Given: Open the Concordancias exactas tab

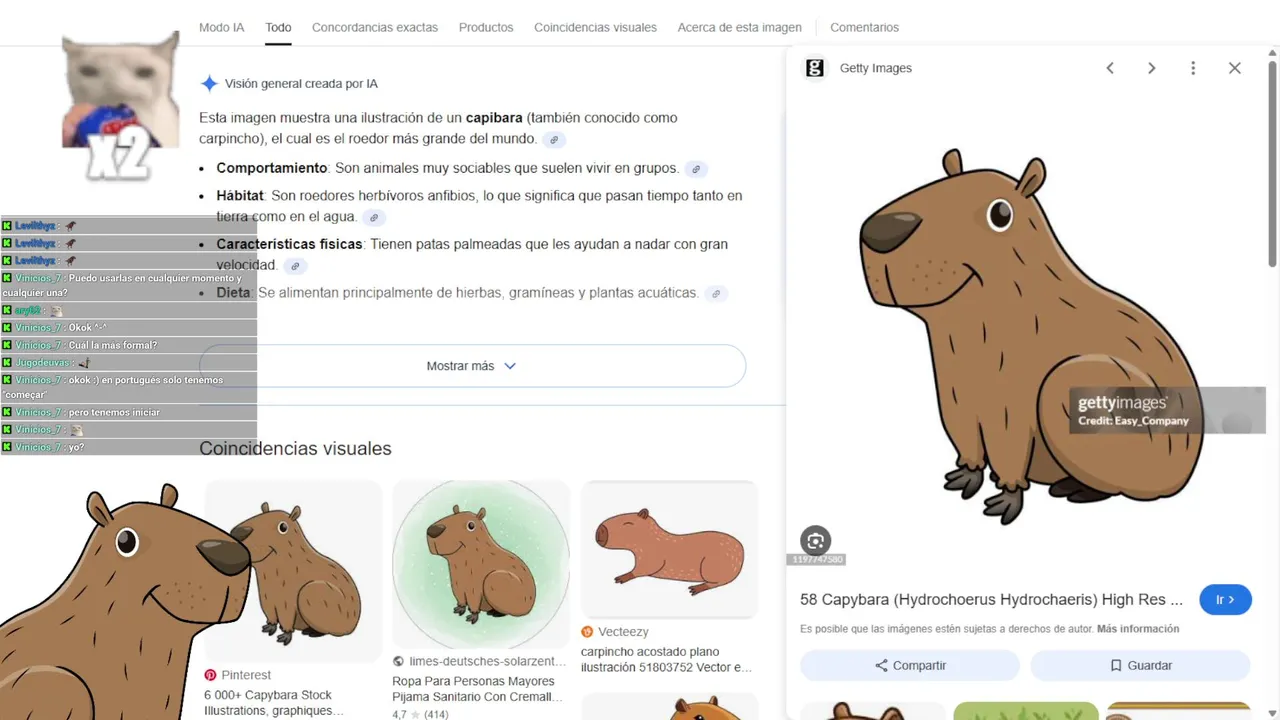Looking at the screenshot, I should (375, 28).
